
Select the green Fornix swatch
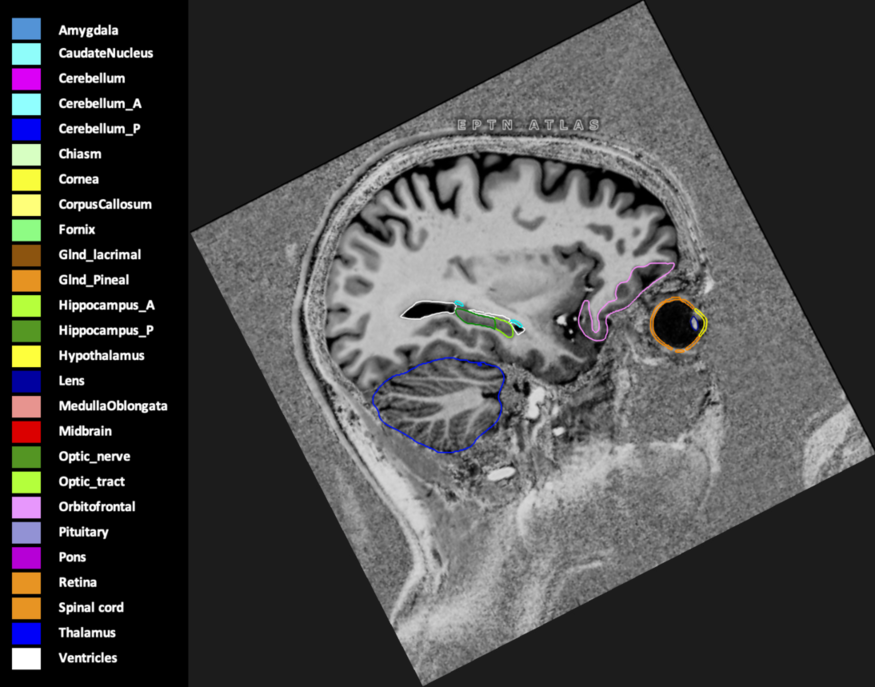click(x=26, y=230)
